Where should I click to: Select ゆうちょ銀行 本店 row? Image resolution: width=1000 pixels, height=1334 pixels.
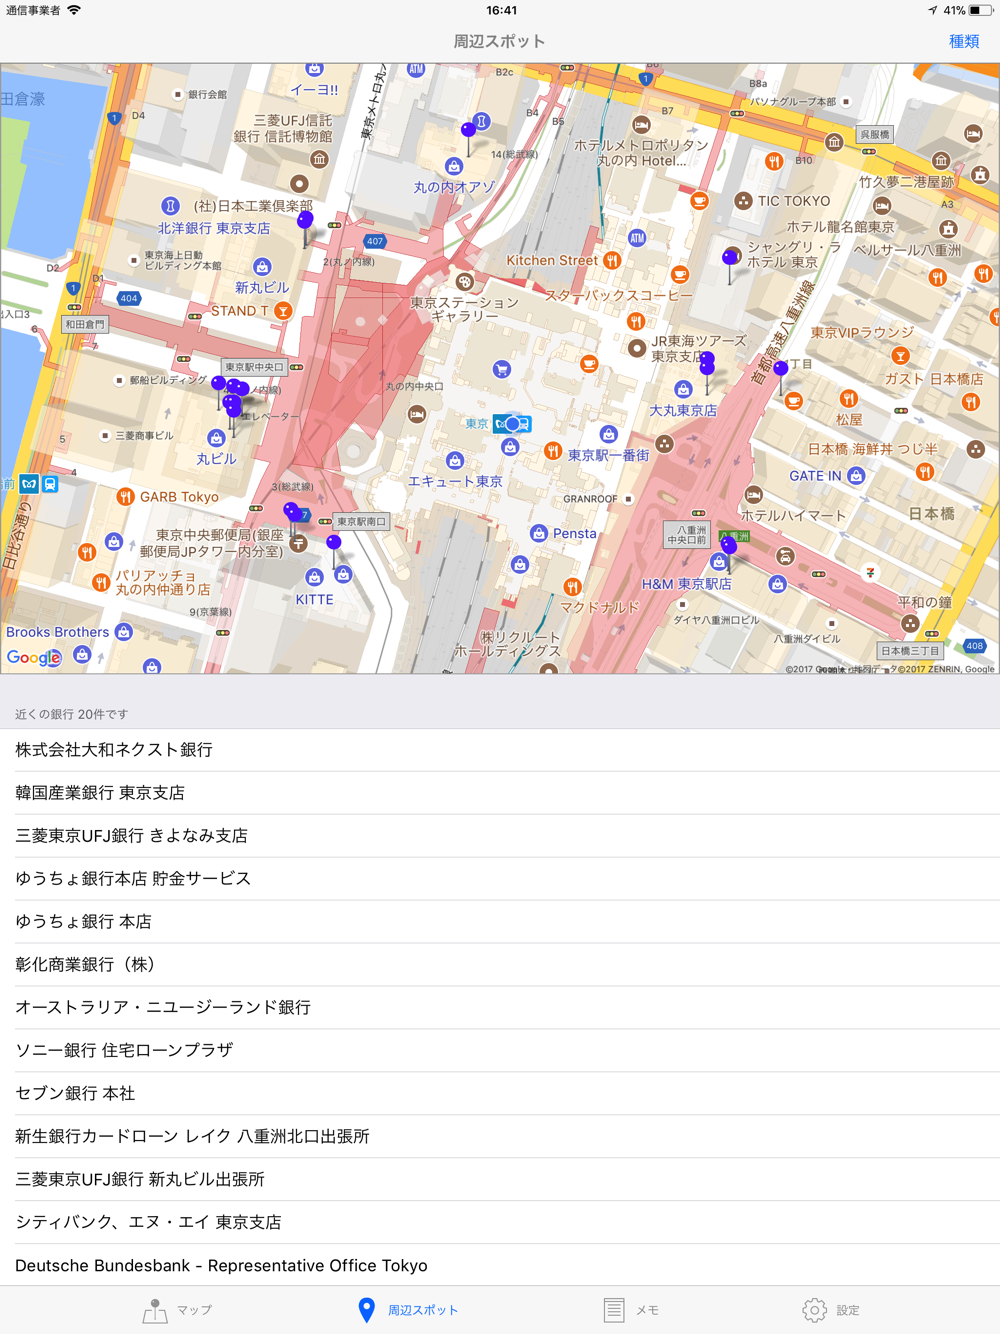coord(500,922)
